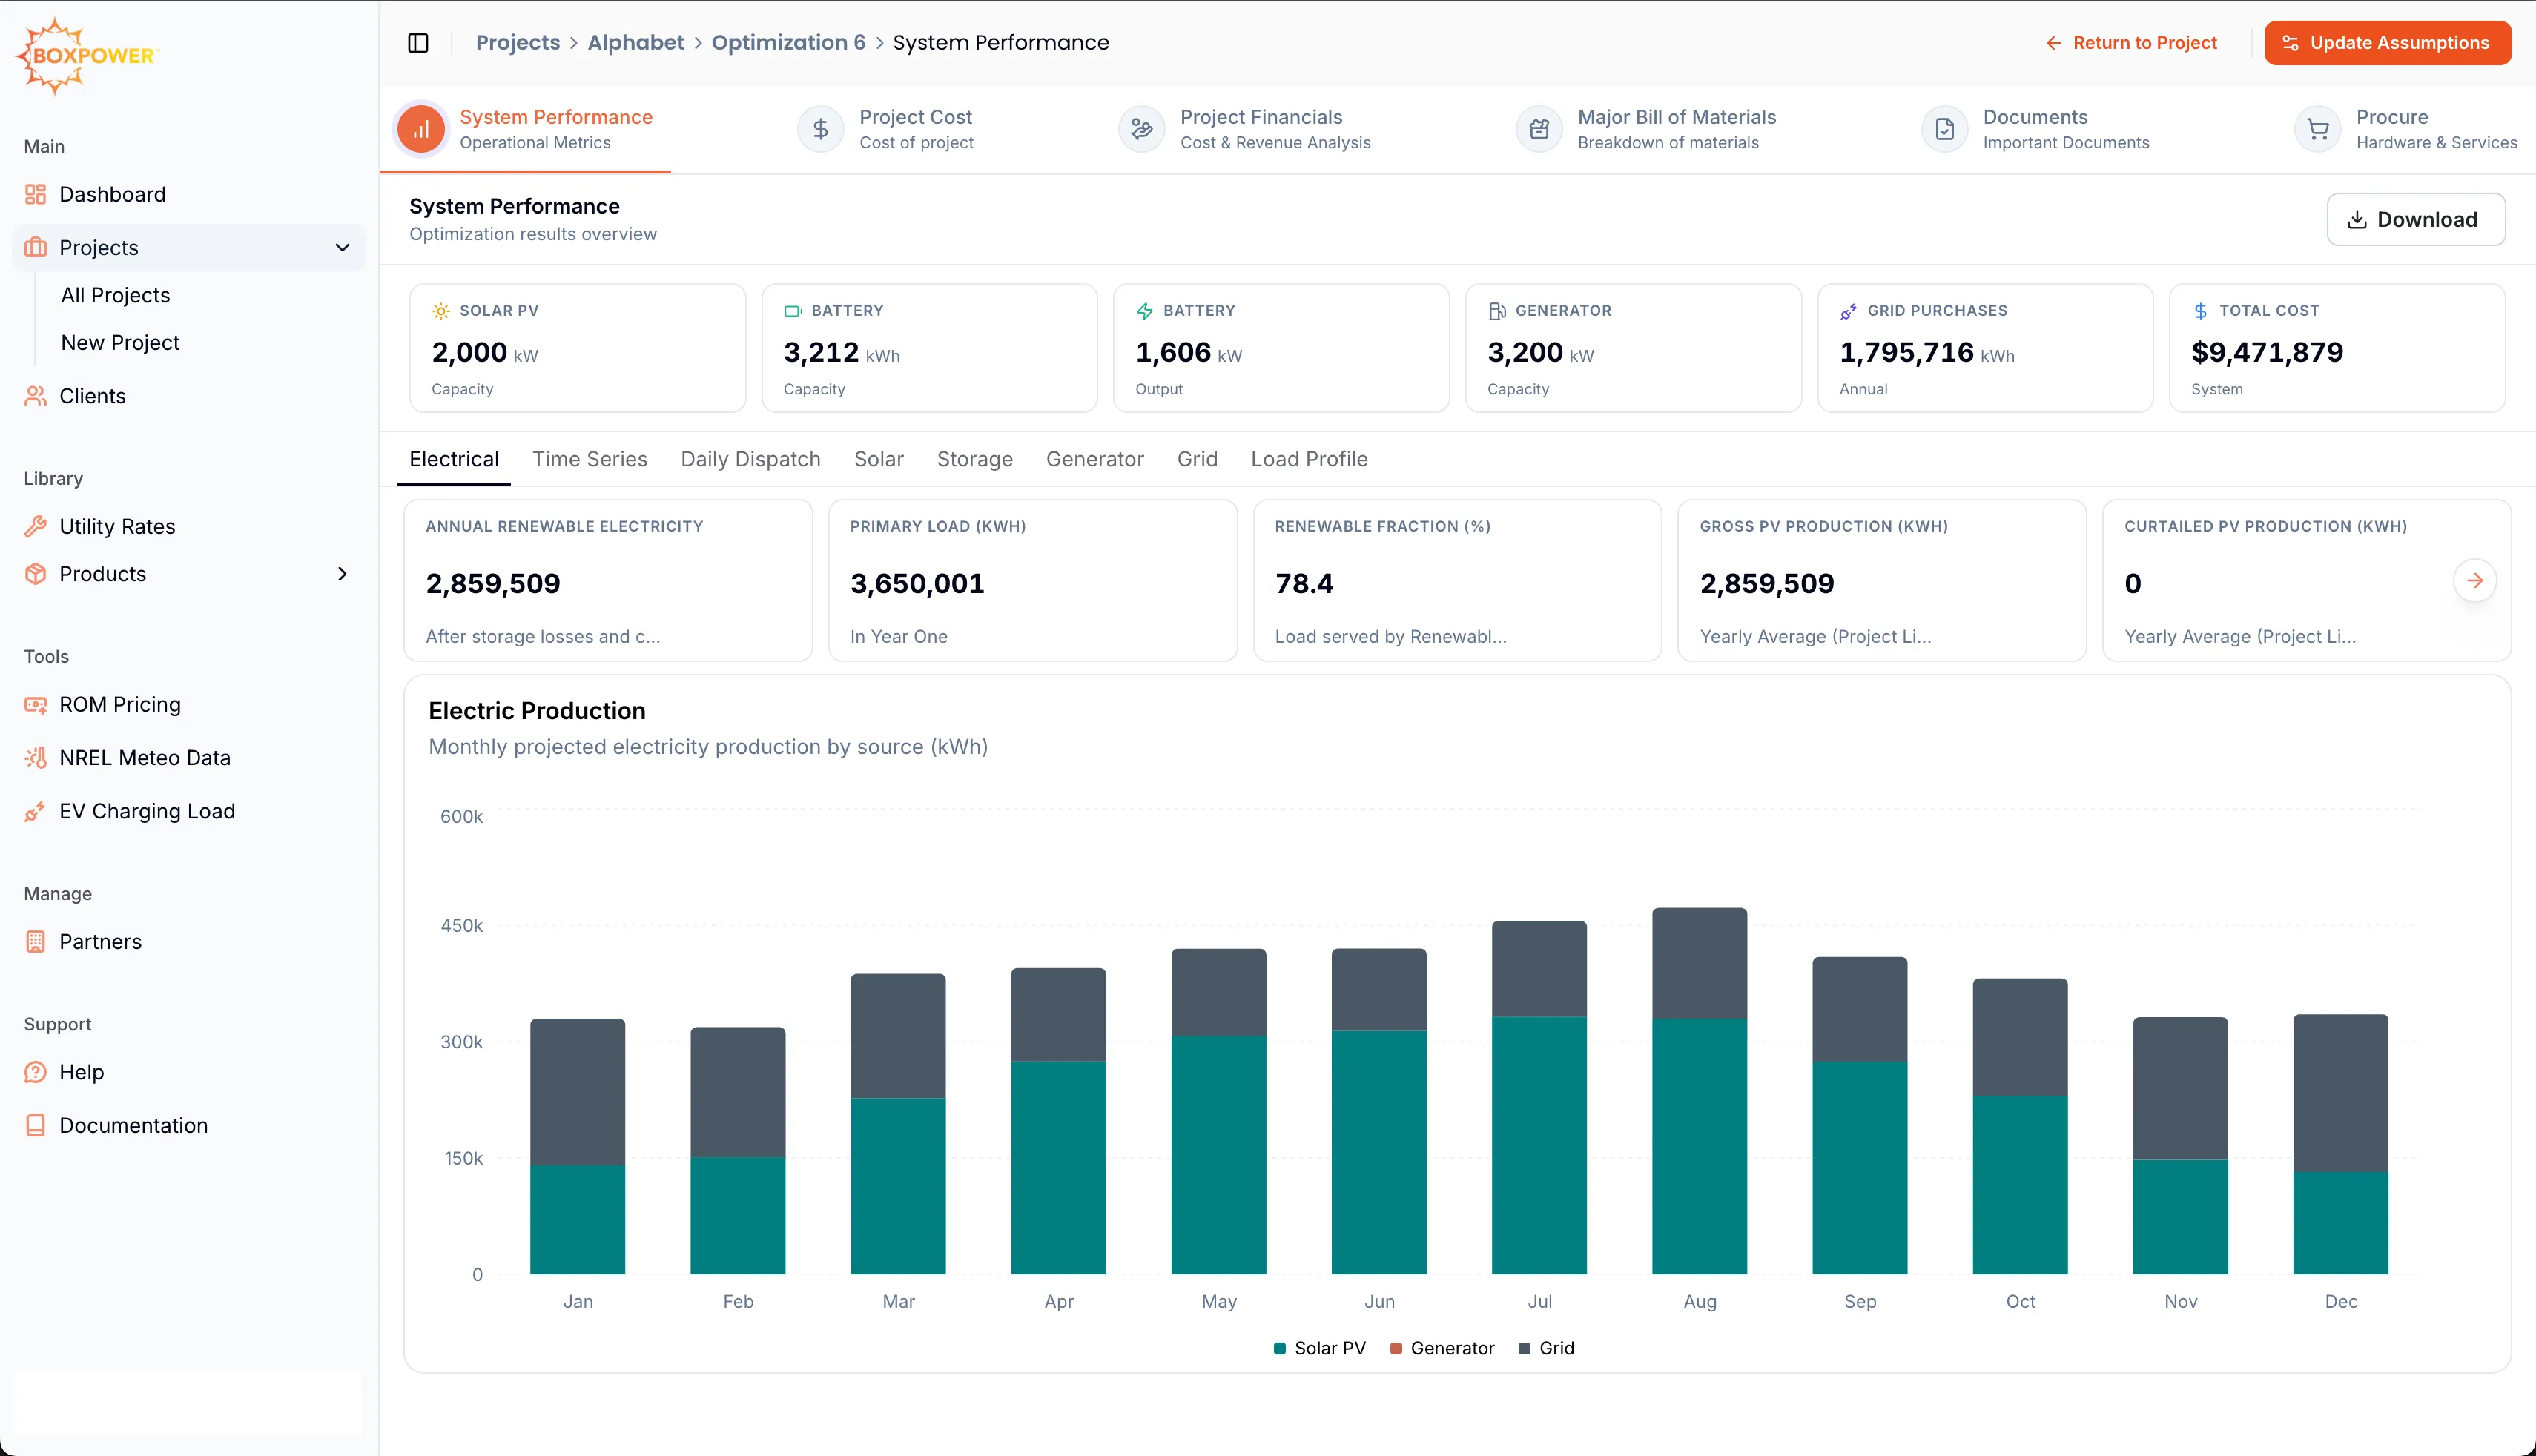Viewport: 2536px width, 1456px height.
Task: Click the Gross PV Production card
Action: 1882,581
